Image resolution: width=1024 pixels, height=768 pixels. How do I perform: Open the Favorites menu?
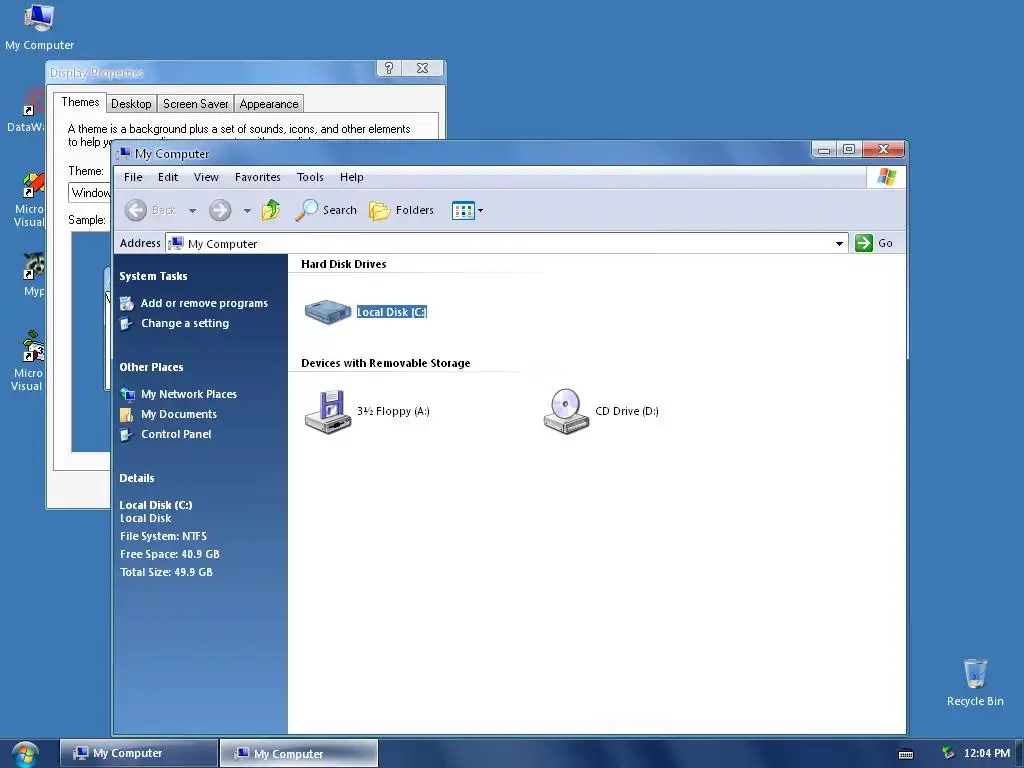(x=258, y=177)
